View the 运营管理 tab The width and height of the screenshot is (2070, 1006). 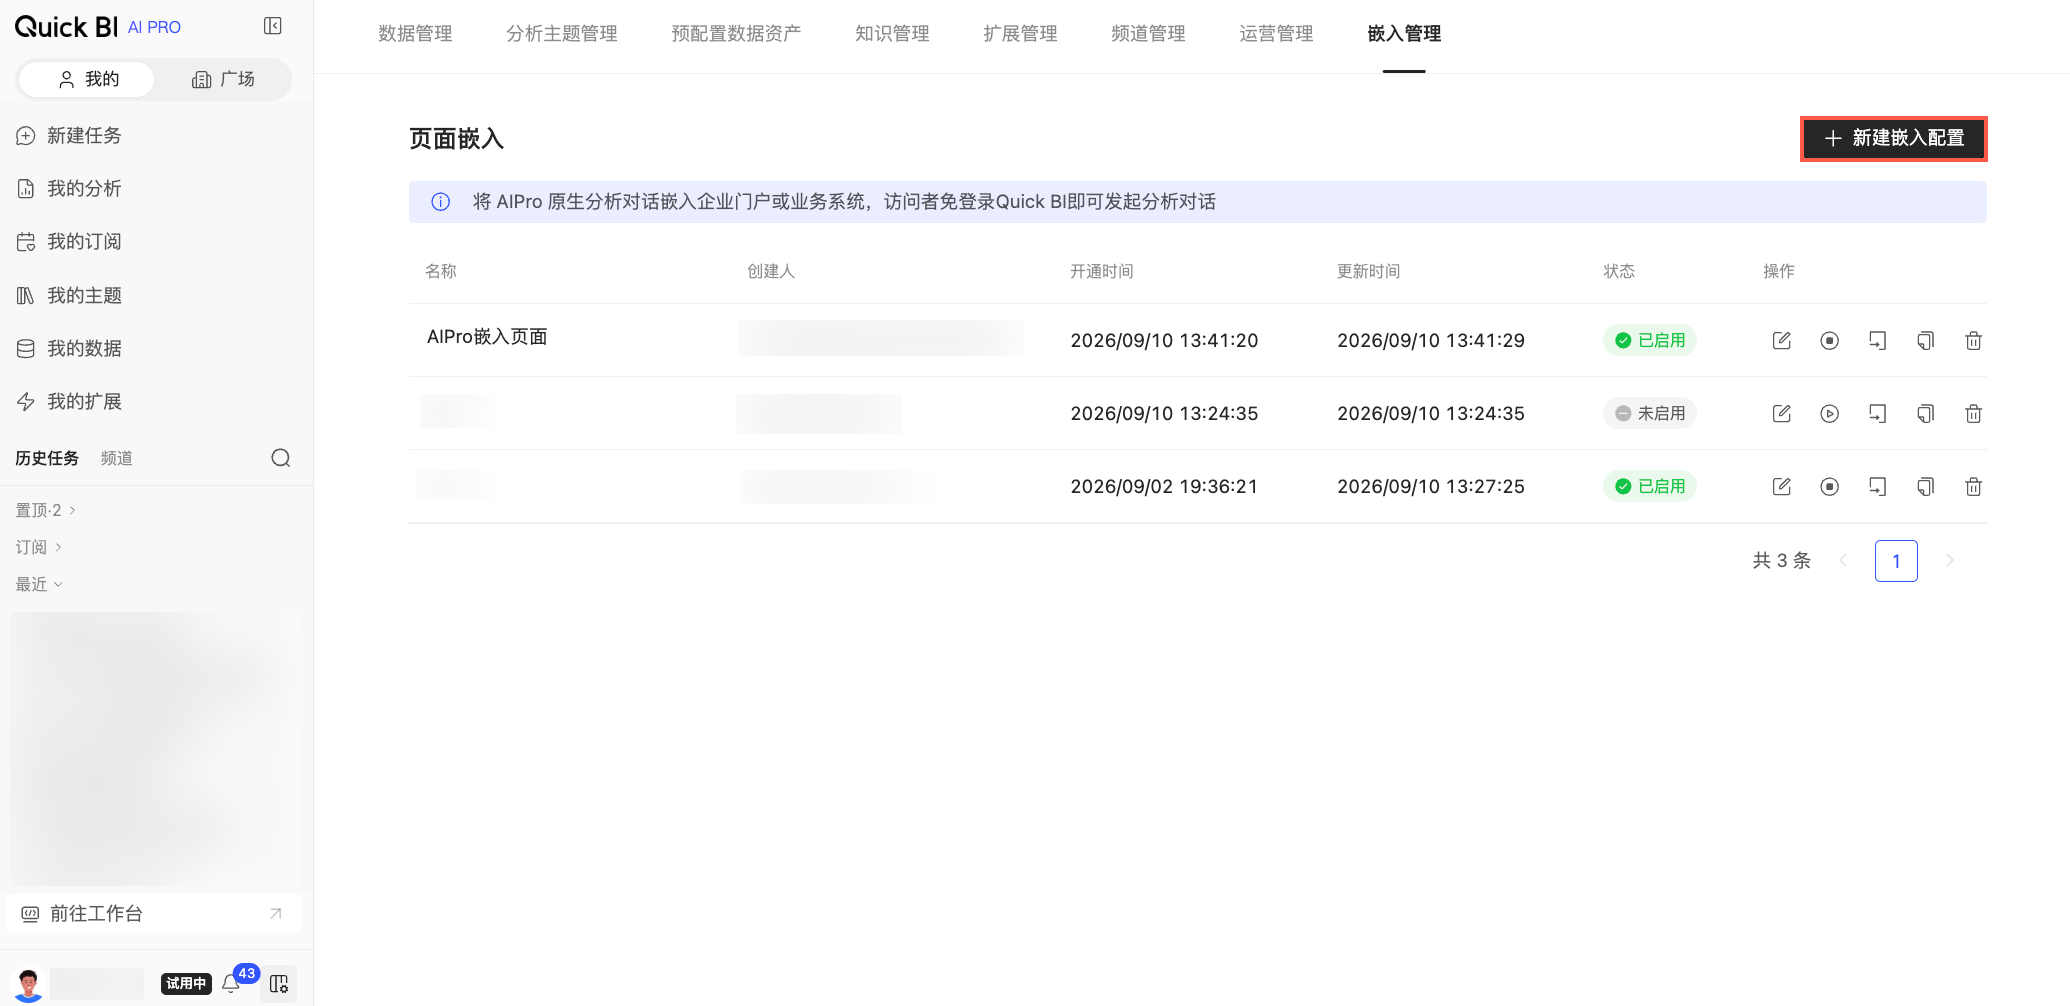pos(1276,34)
